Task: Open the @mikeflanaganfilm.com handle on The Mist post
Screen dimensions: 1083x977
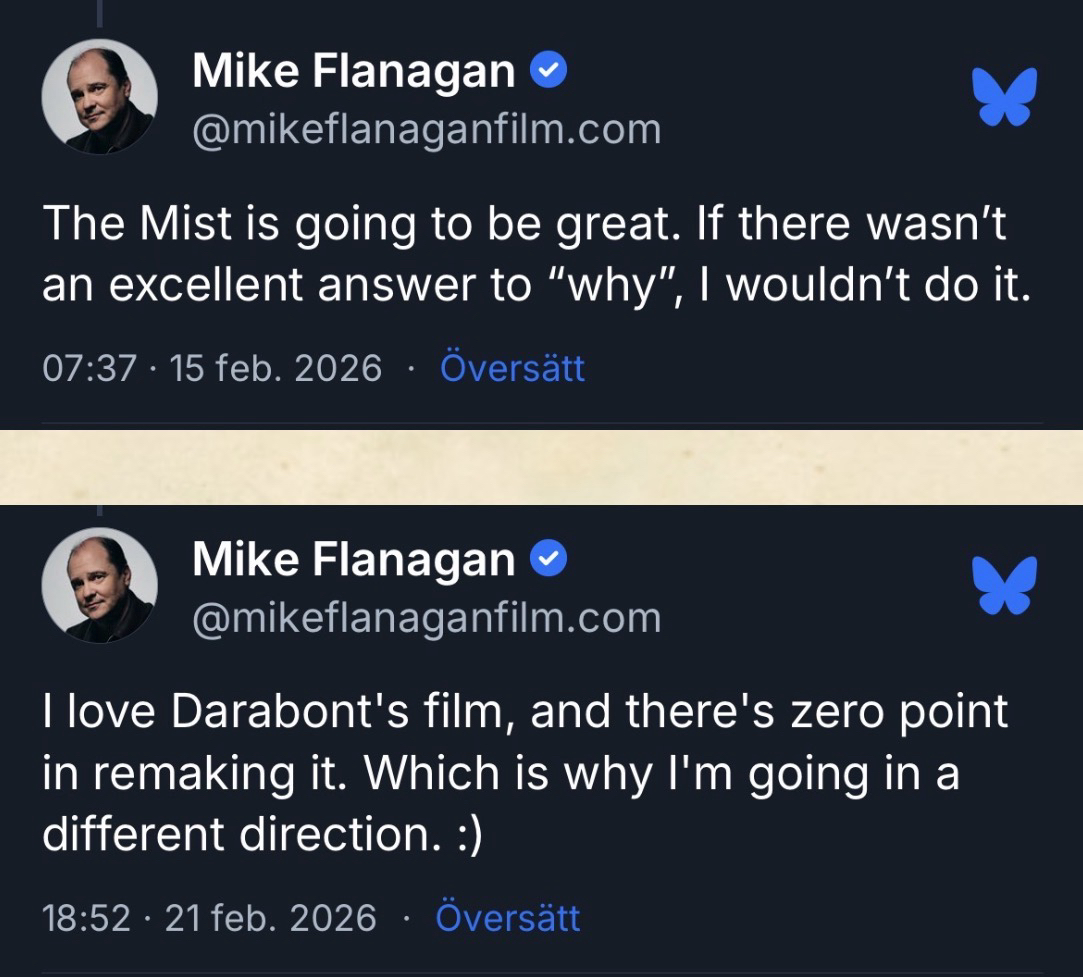Action: pos(426,129)
